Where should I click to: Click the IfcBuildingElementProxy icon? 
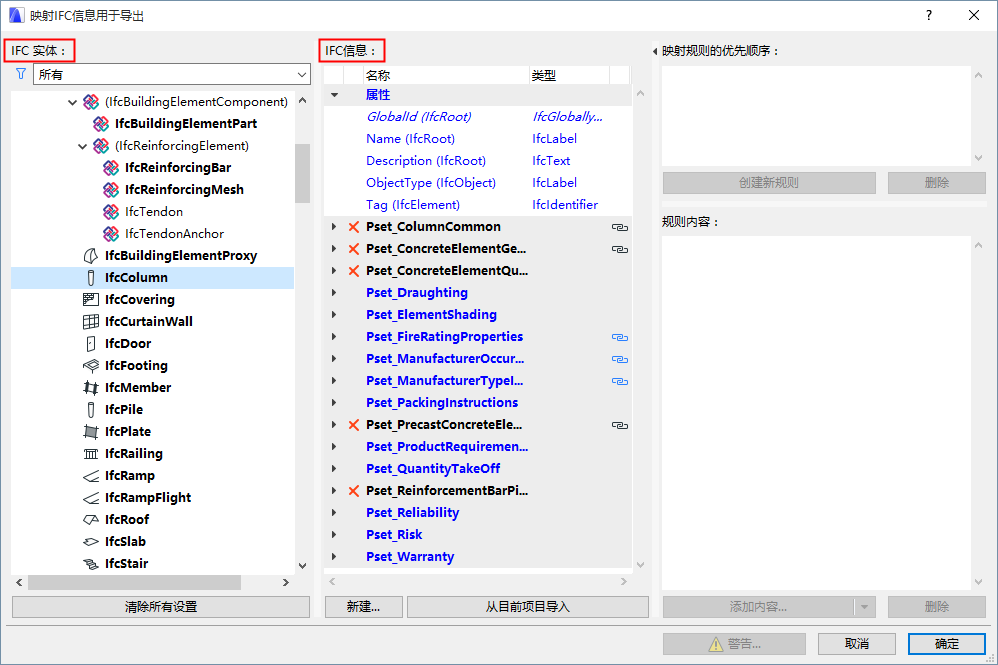click(x=91, y=256)
